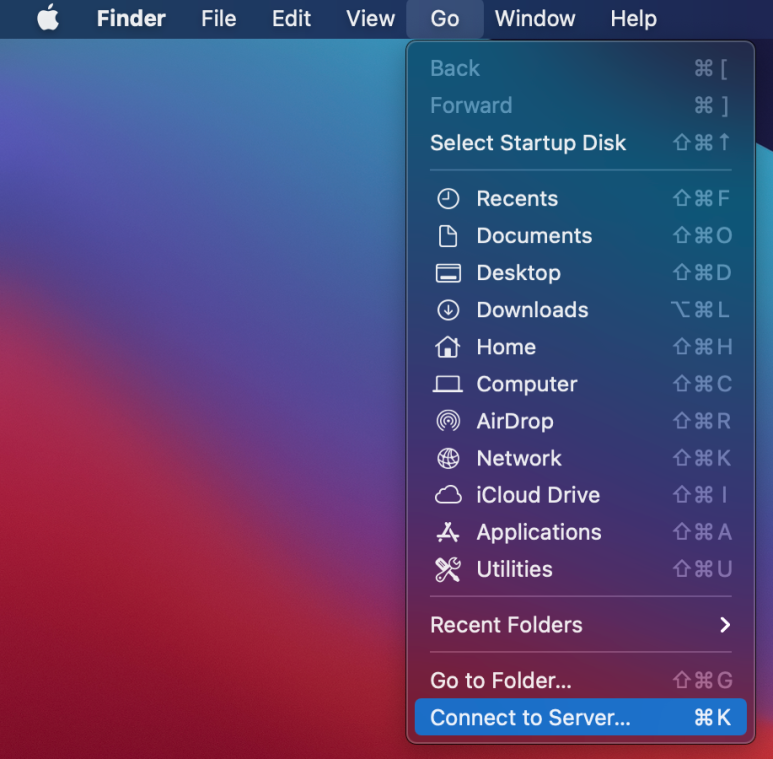Open the Window menu
The image size is (773, 759).
point(535,19)
